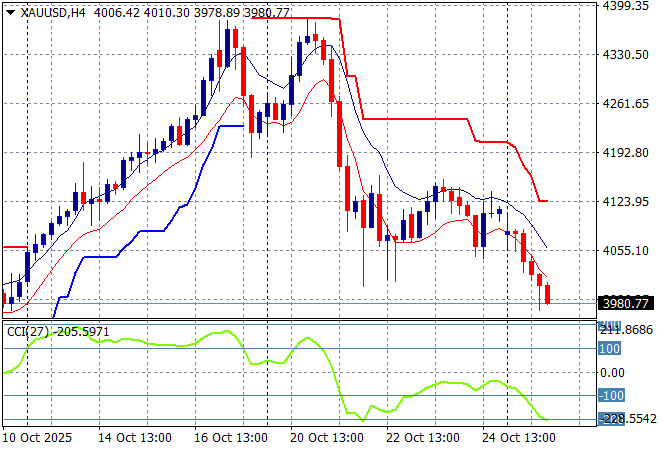Click the 4192.80 price axis label

click(627, 153)
